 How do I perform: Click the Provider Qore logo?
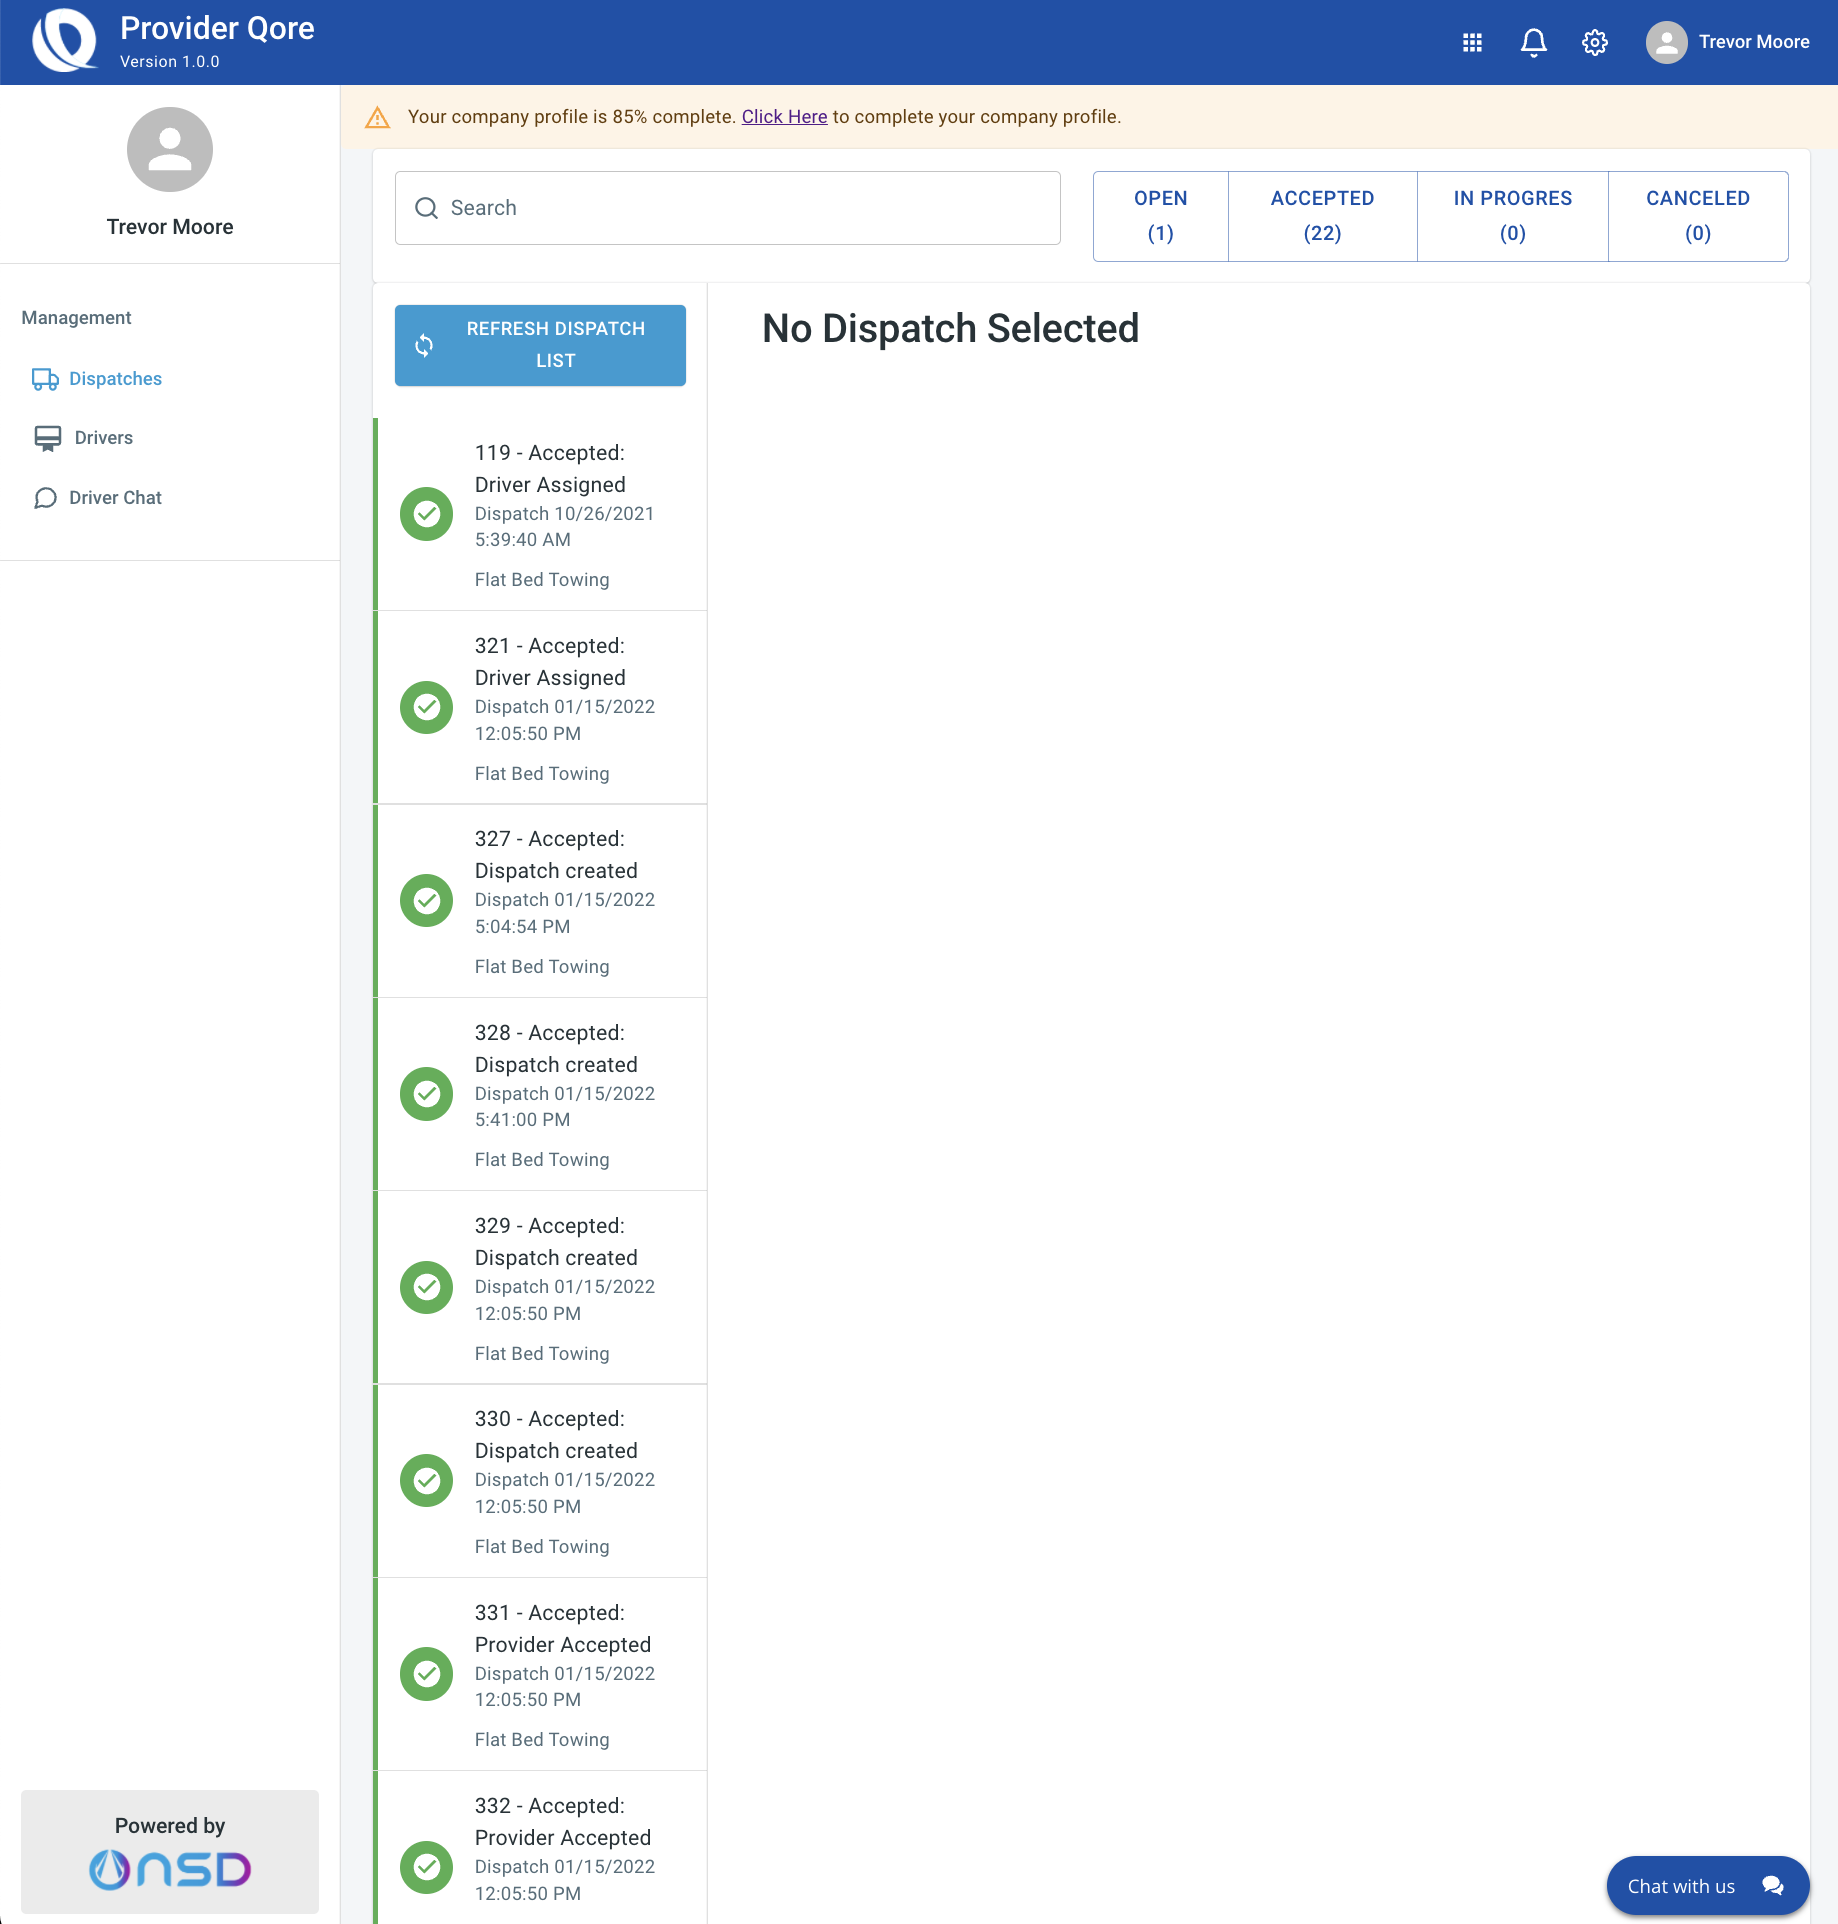(x=65, y=41)
